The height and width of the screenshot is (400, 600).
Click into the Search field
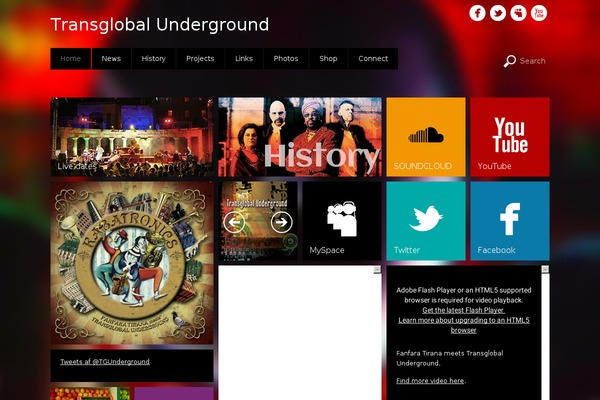[532, 61]
